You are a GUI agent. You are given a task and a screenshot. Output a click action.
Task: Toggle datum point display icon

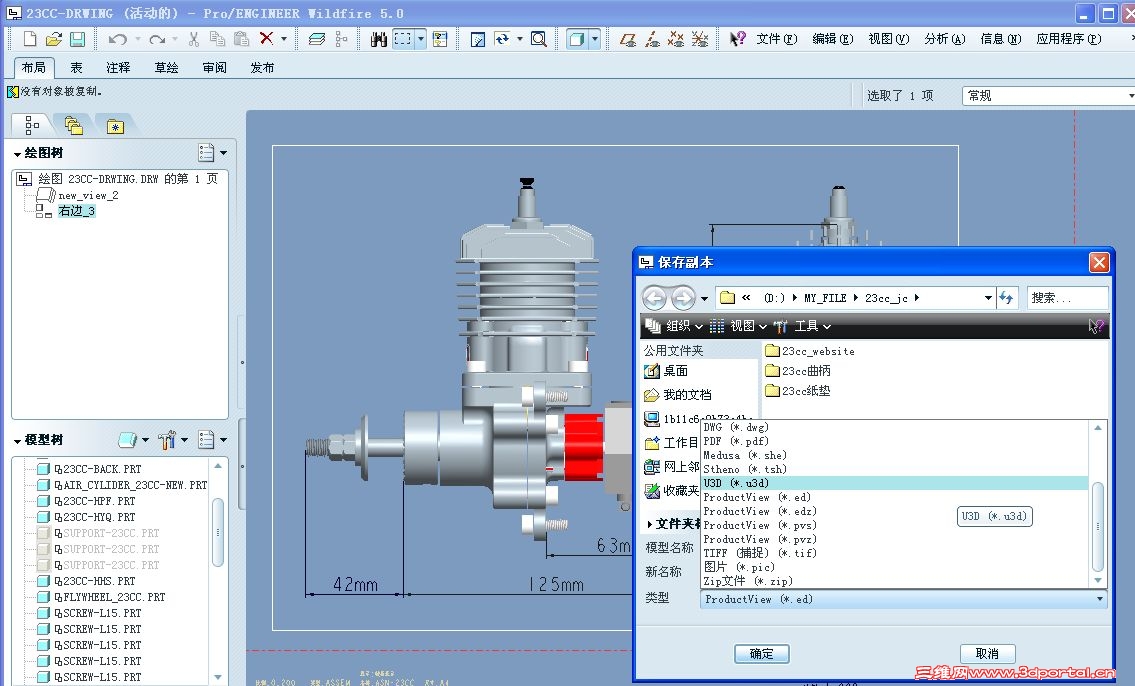coord(675,39)
